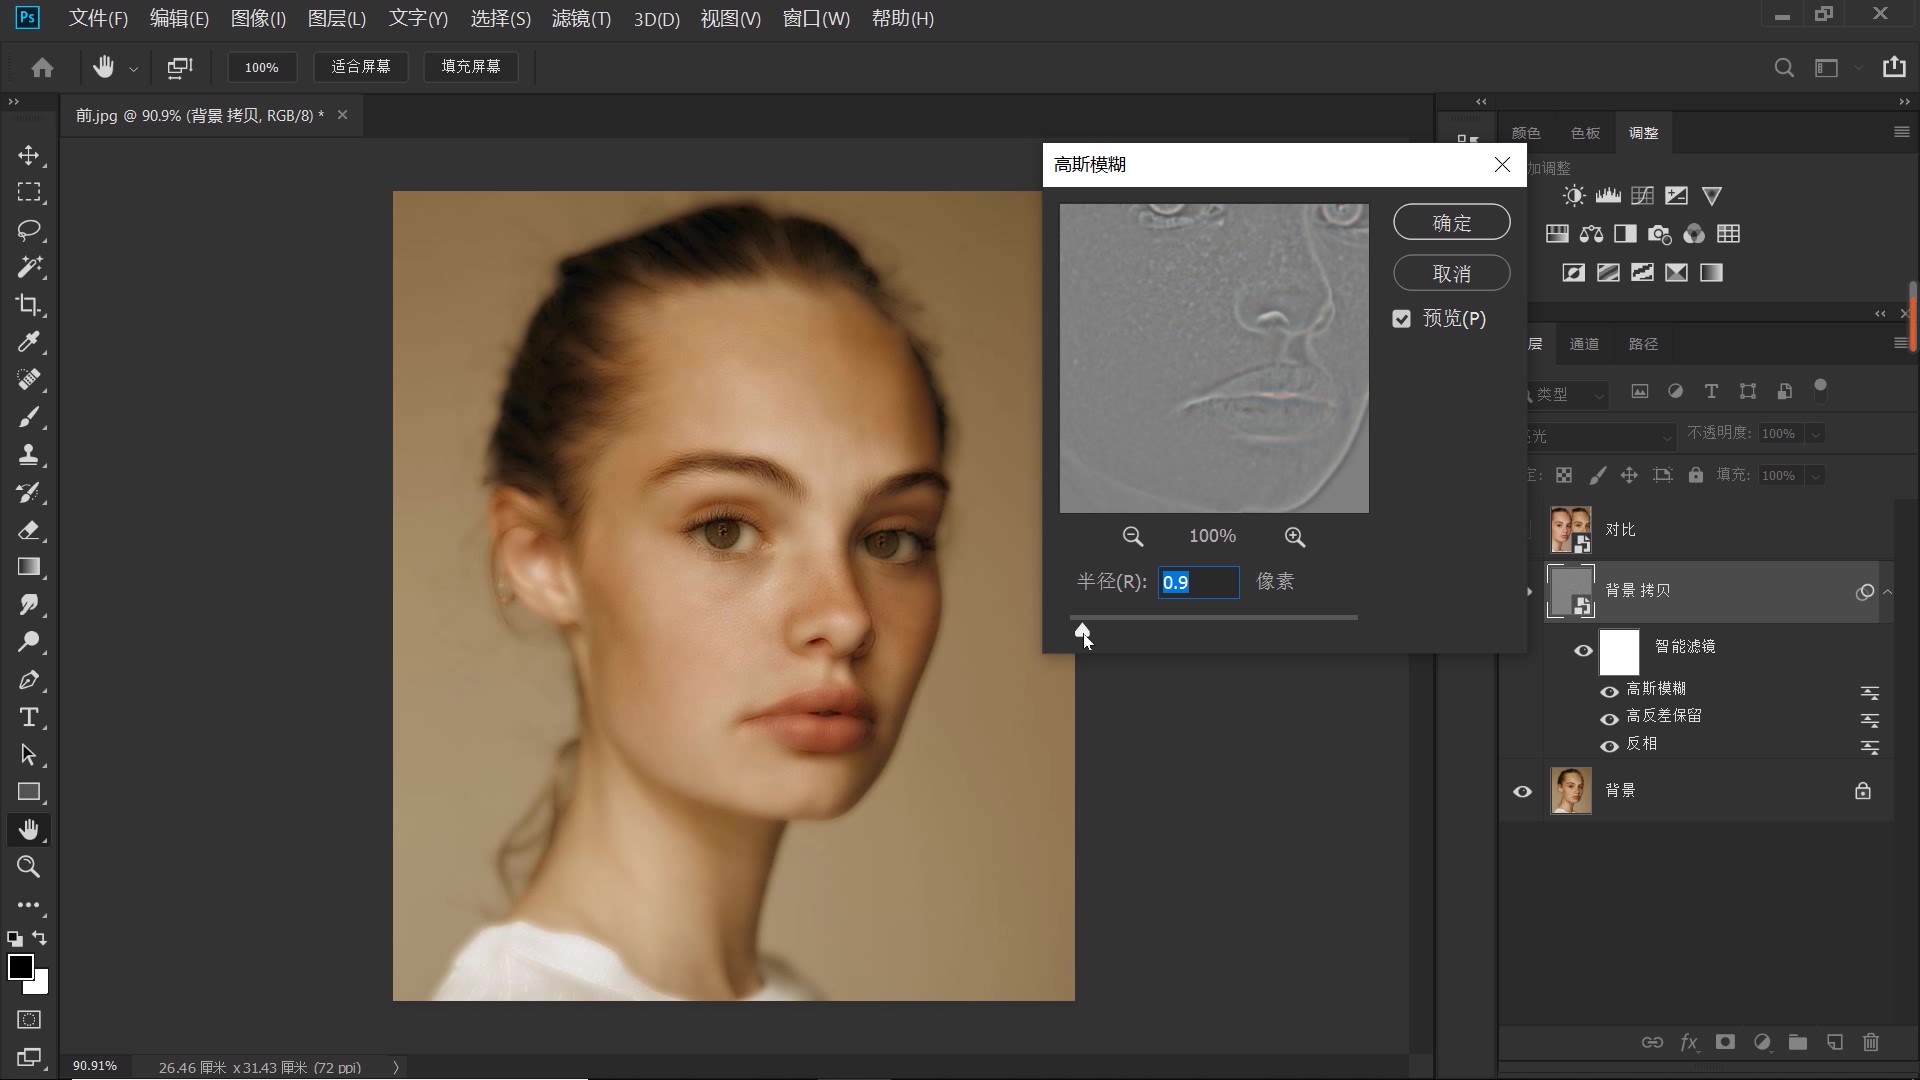Open the 不透明度 opacity dropdown
The width and height of the screenshot is (1920, 1080).
pos(1815,433)
